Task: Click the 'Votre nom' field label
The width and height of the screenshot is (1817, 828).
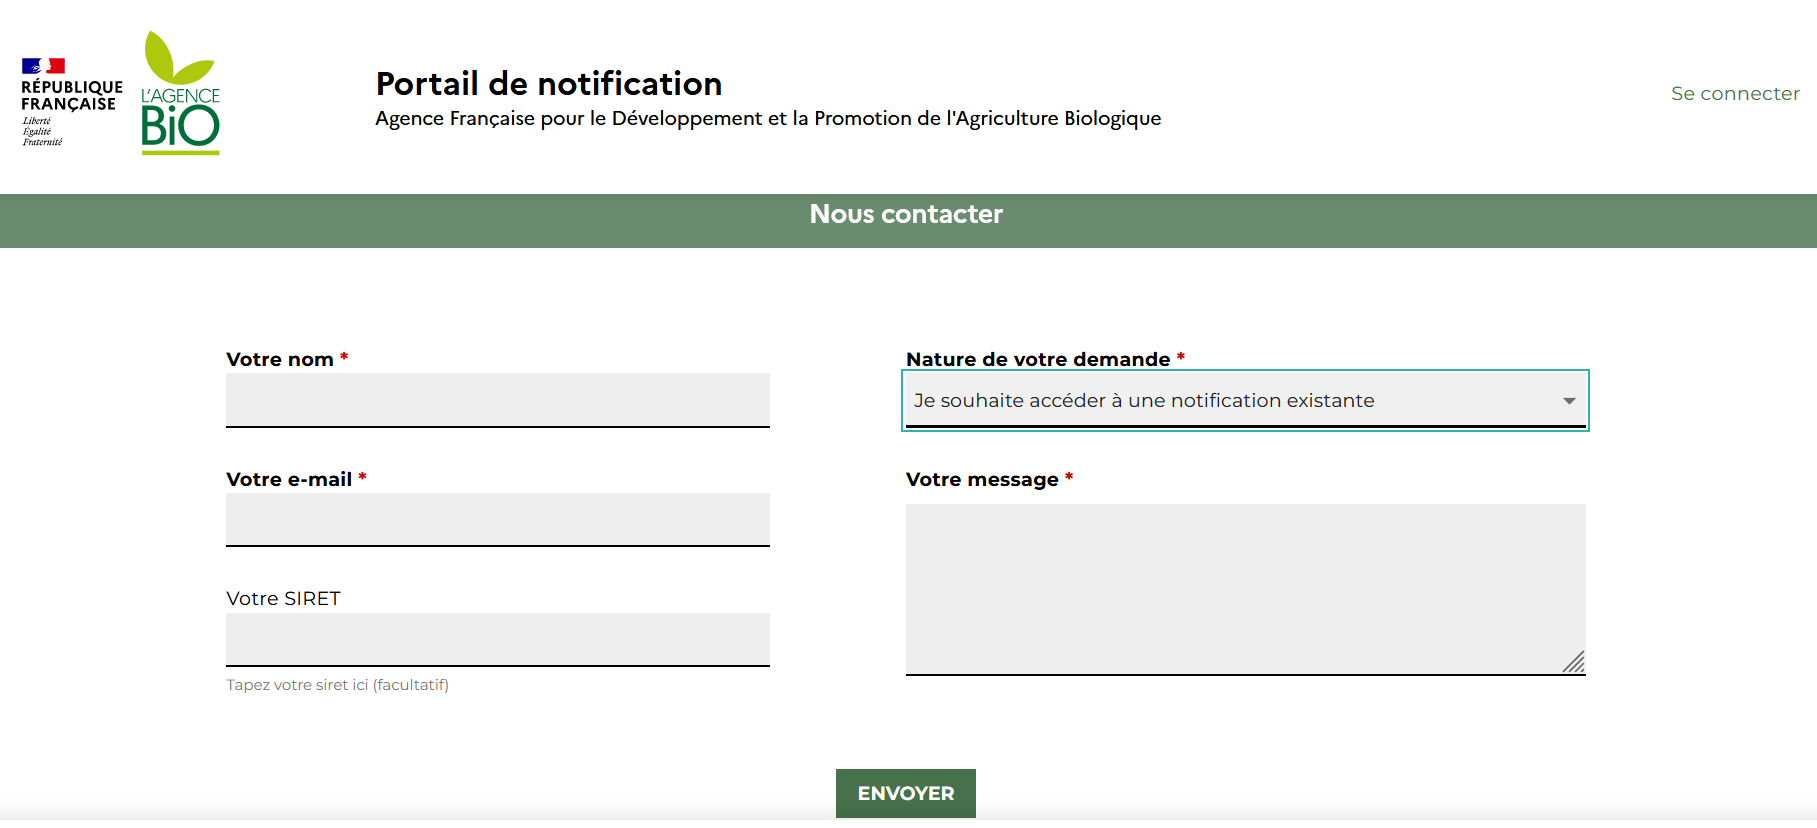Action: coord(280,359)
